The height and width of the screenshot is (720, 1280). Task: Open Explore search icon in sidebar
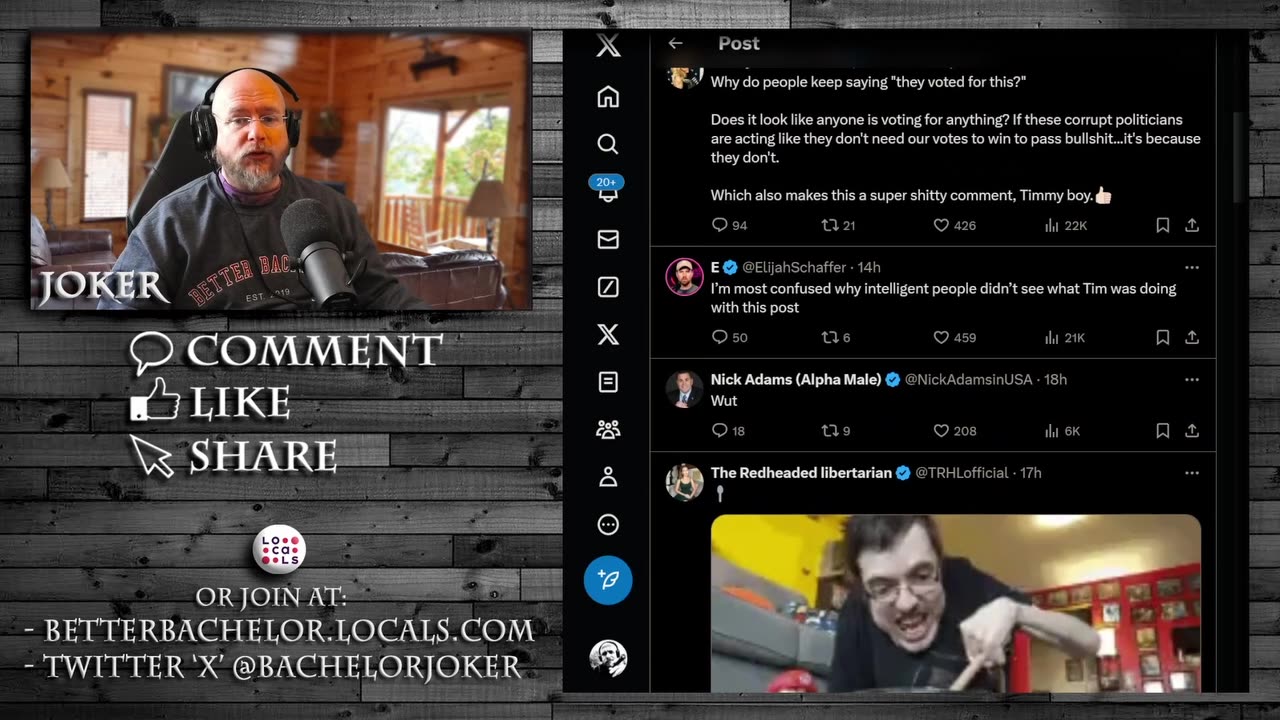pyautogui.click(x=608, y=144)
